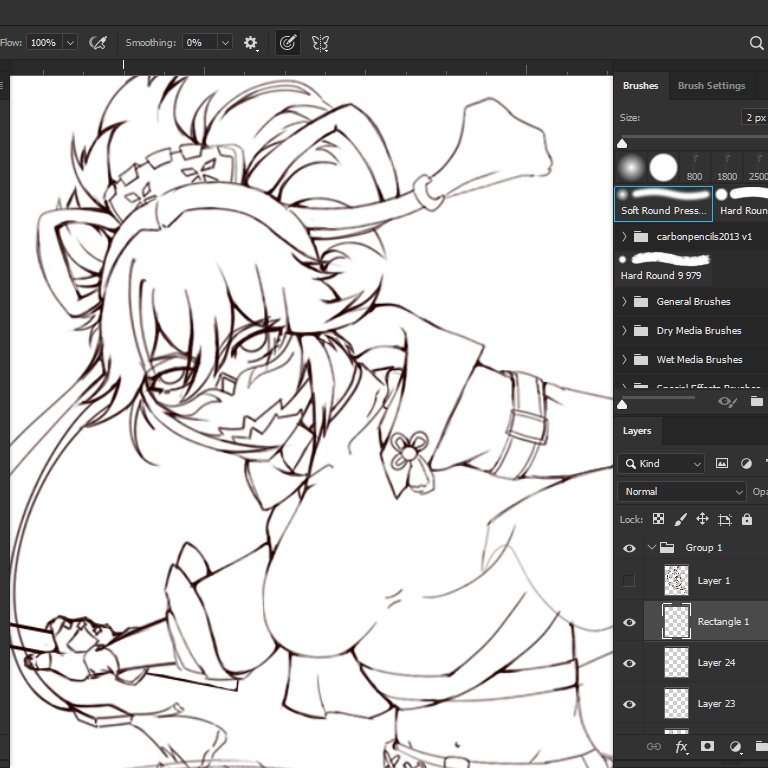This screenshot has height=768, width=768.
Task: Open the Flow percentage dropdown arrow
Action: pos(71,43)
